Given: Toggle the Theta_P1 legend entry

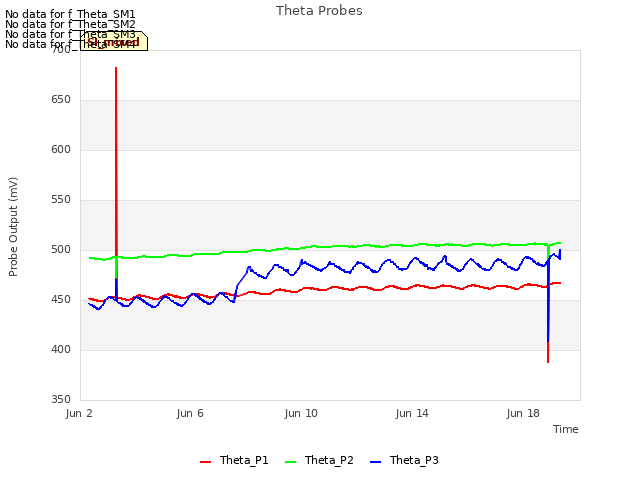Looking at the screenshot, I should tap(234, 460).
